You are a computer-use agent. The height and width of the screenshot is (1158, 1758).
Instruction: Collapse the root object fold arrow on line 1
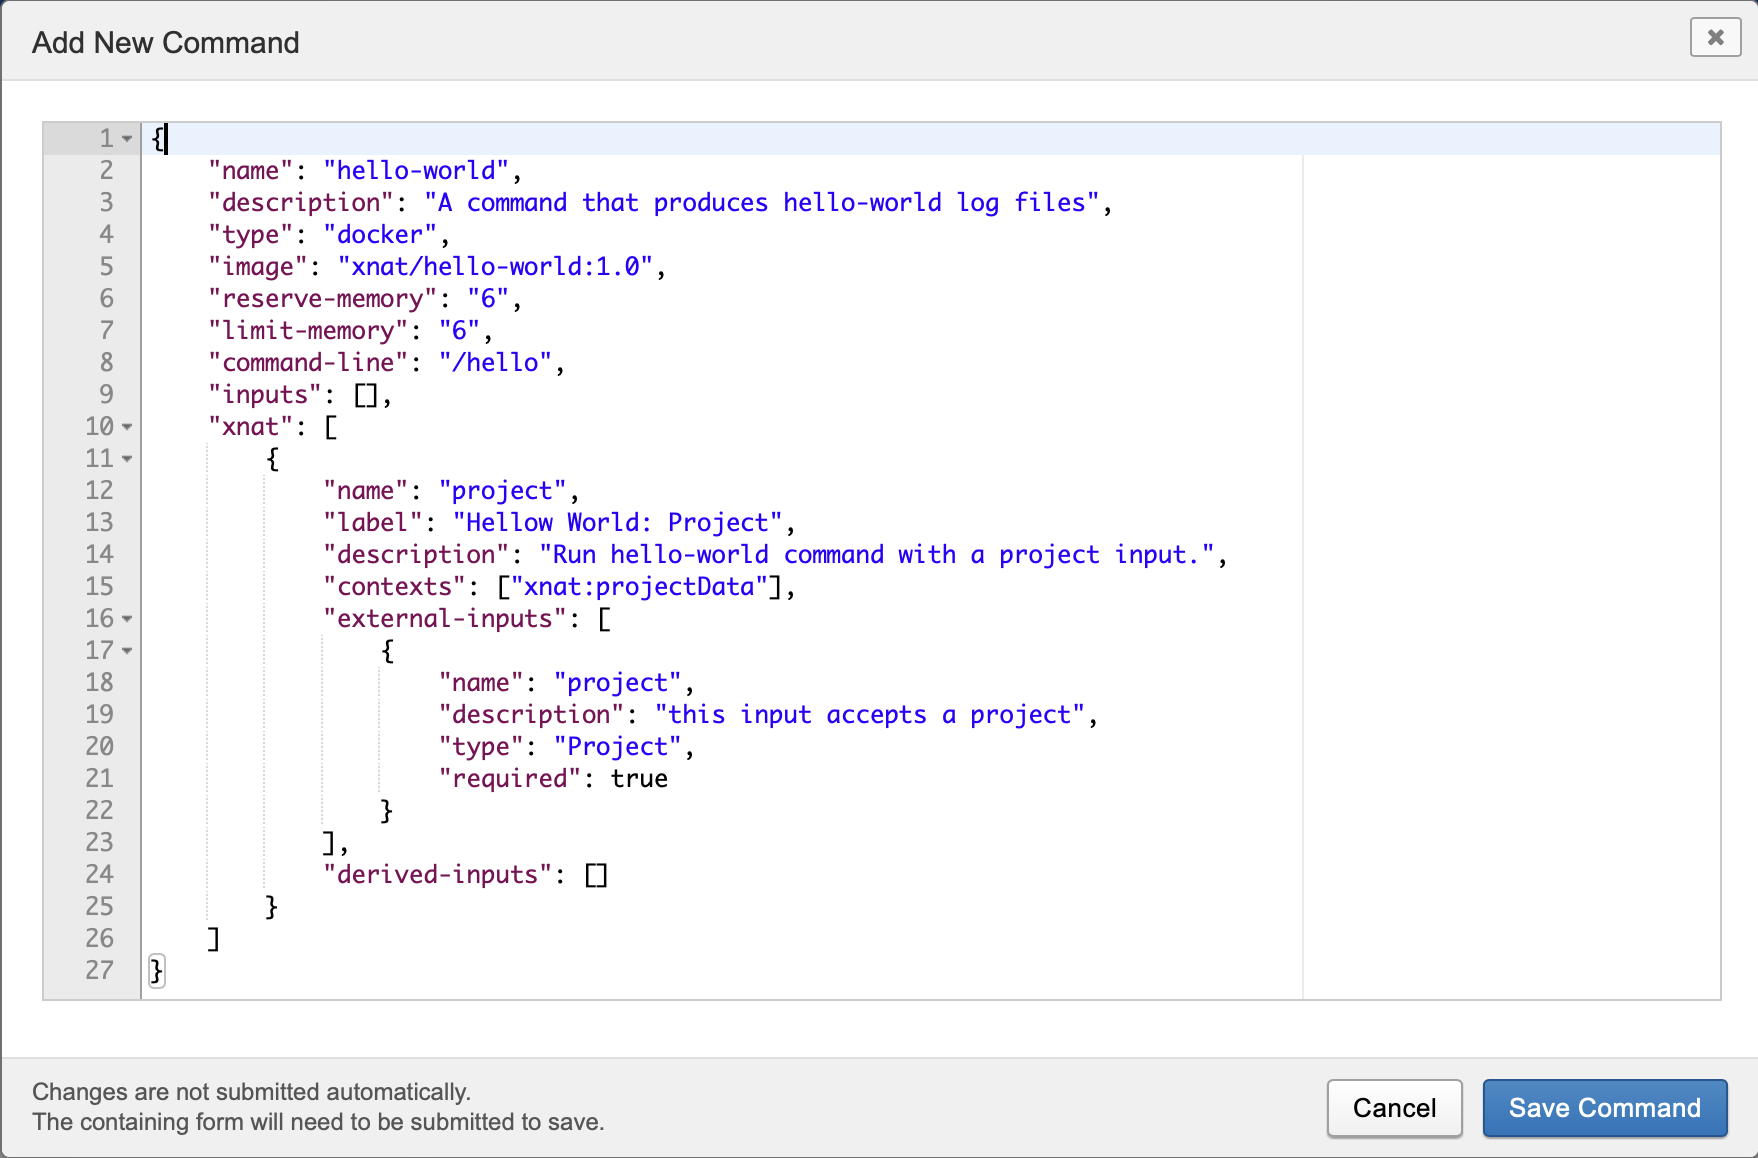(127, 139)
